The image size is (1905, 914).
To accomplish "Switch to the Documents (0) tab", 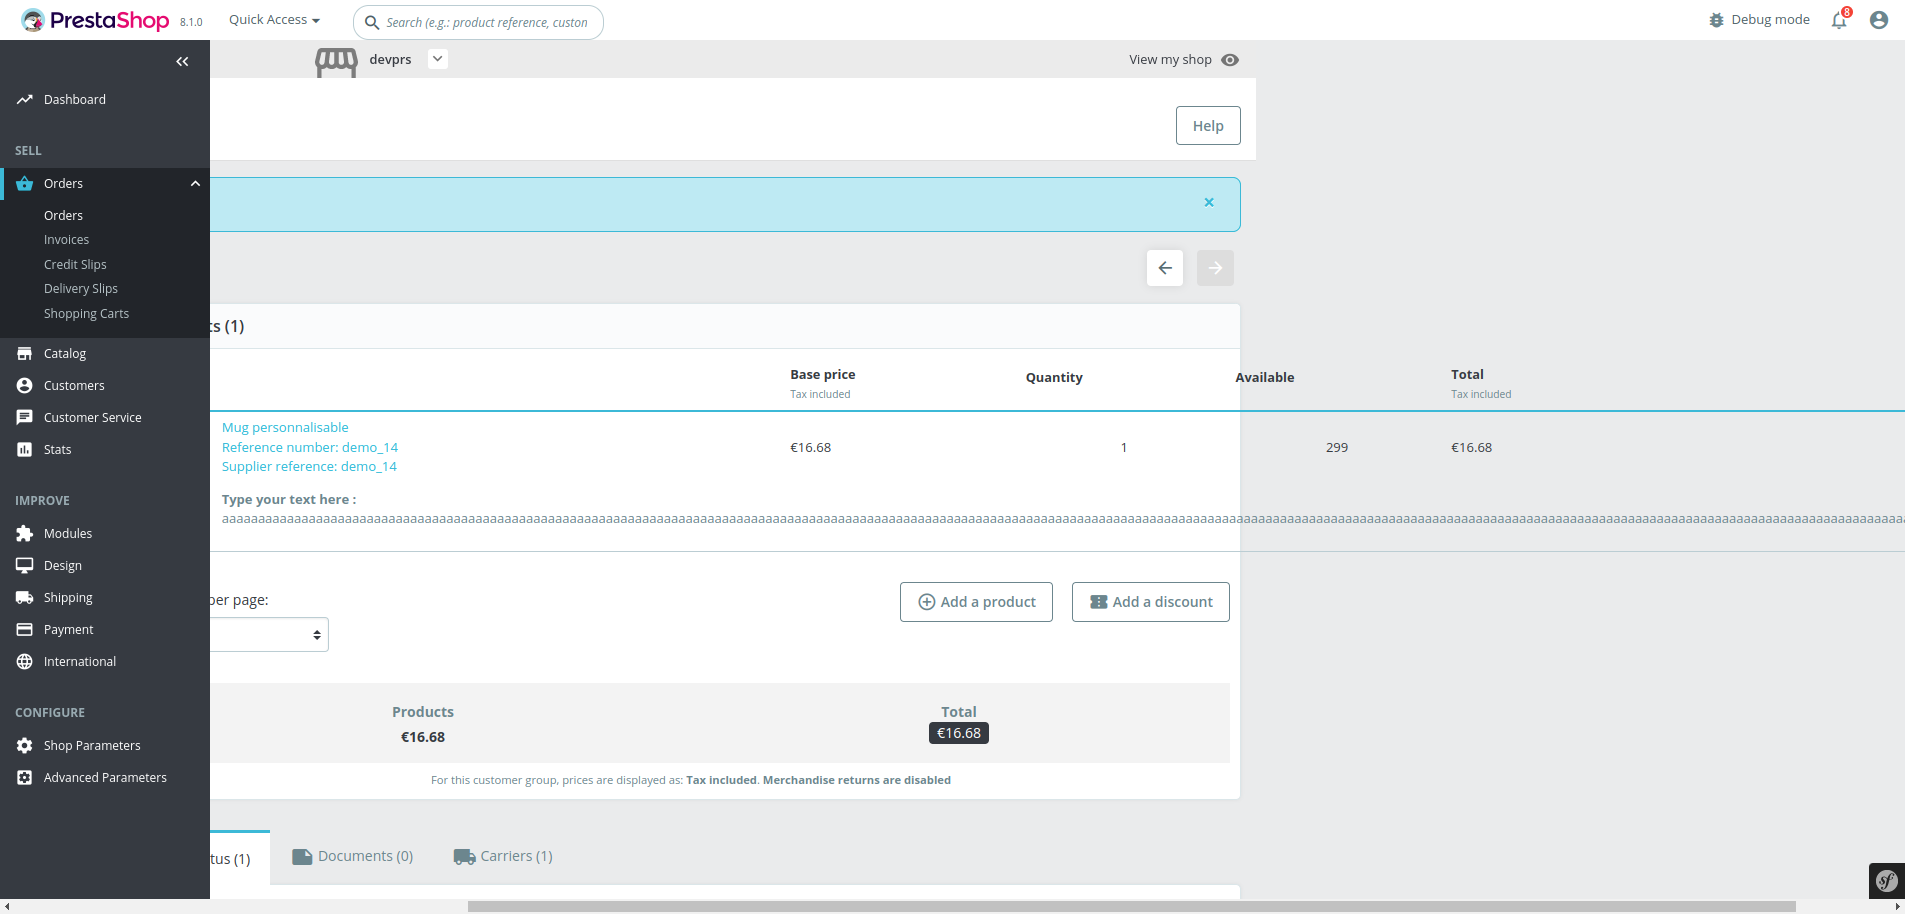I will 352,856.
